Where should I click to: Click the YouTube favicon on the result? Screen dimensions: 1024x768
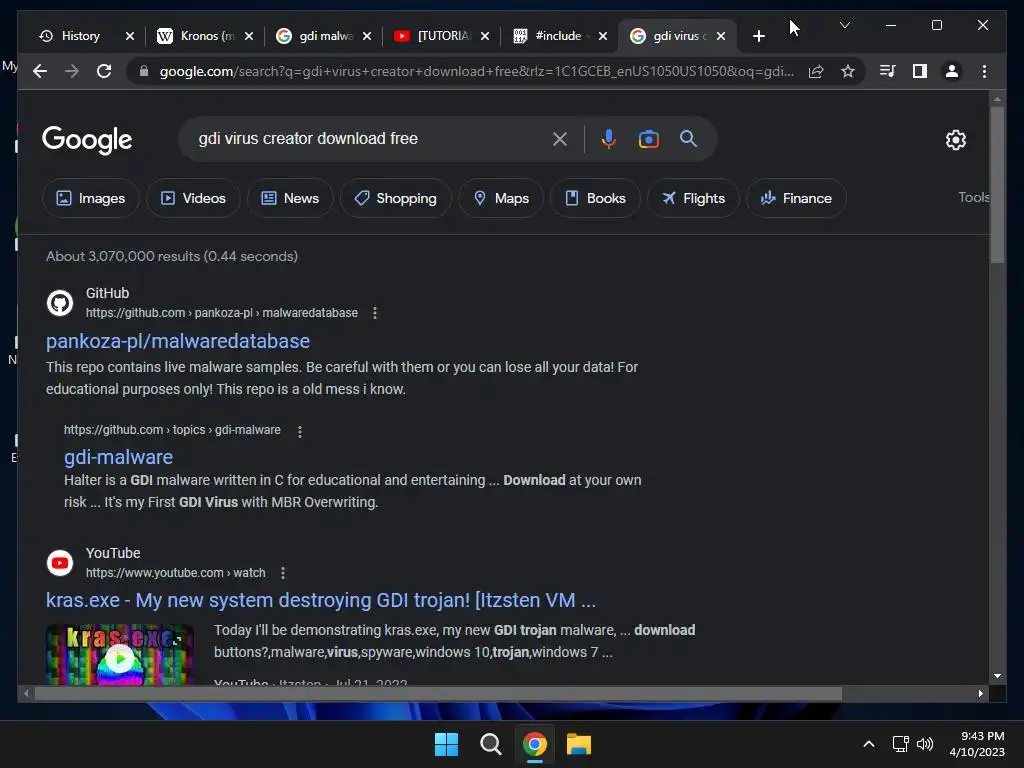(60, 563)
